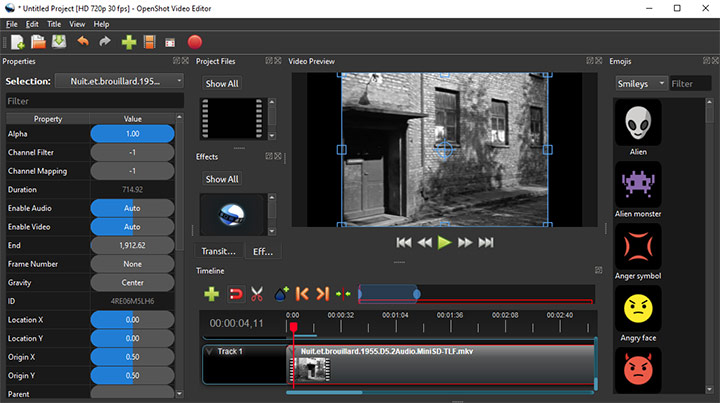Screen dimensions: 720x403
Task: Undo the last action via toolbar
Action: tap(82, 42)
